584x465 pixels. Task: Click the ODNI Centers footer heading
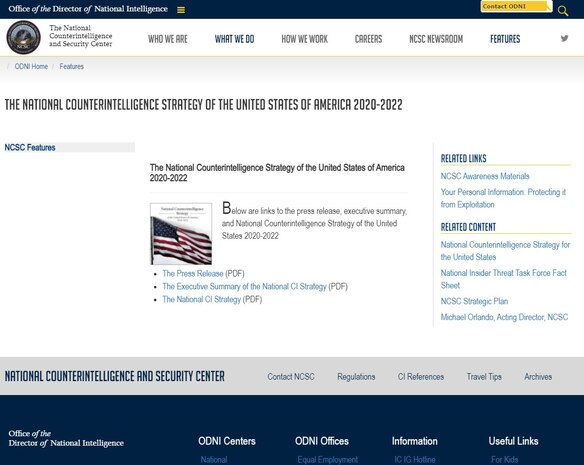(x=227, y=441)
